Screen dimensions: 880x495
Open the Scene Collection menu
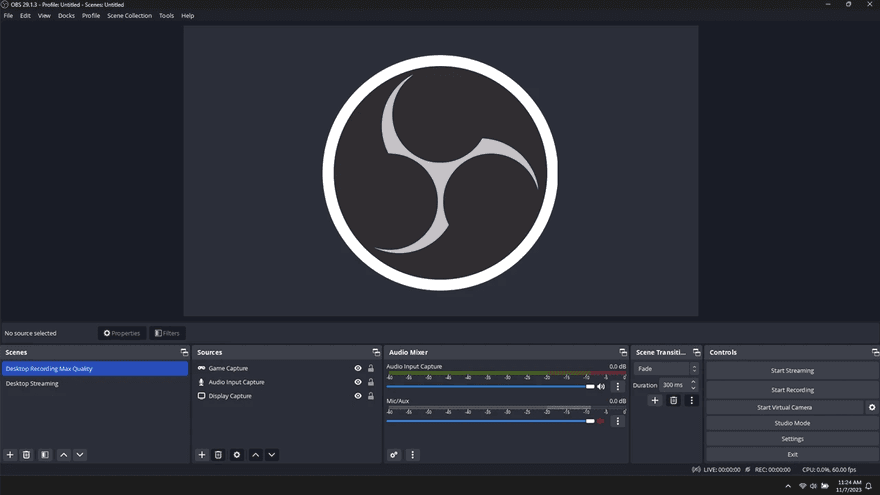tap(130, 16)
